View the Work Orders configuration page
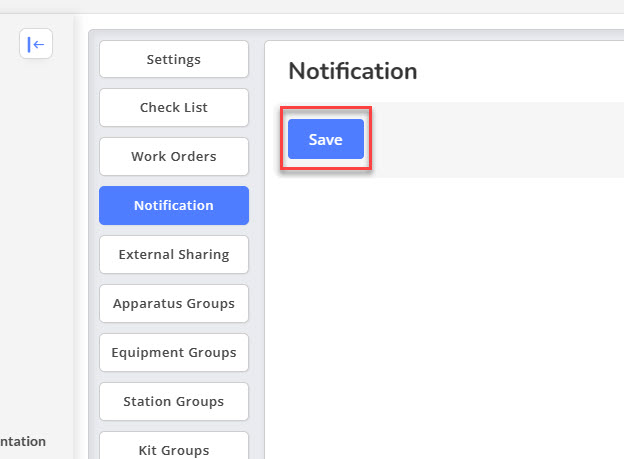The width and height of the screenshot is (624, 459). click(174, 156)
